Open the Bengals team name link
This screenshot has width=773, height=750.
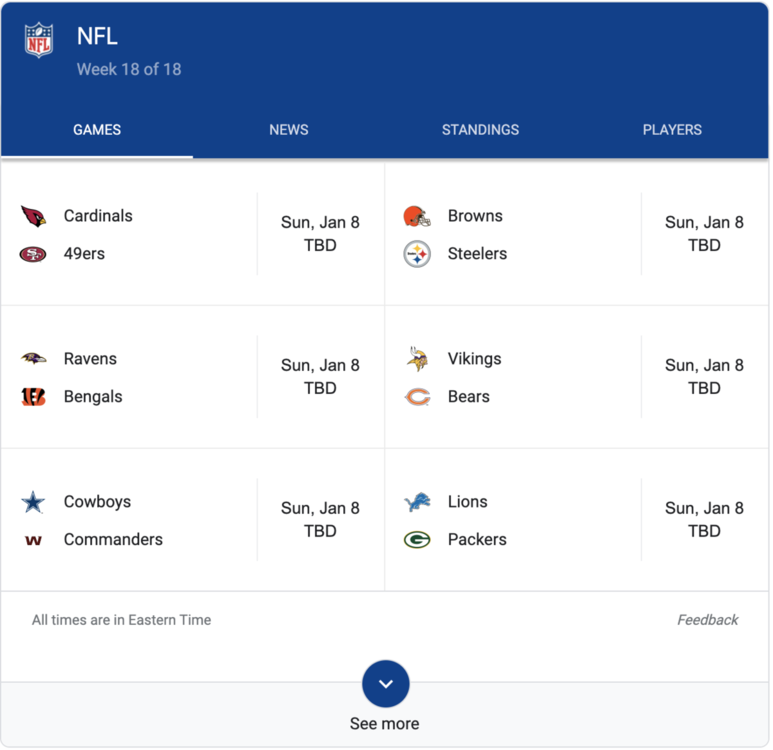pos(93,397)
